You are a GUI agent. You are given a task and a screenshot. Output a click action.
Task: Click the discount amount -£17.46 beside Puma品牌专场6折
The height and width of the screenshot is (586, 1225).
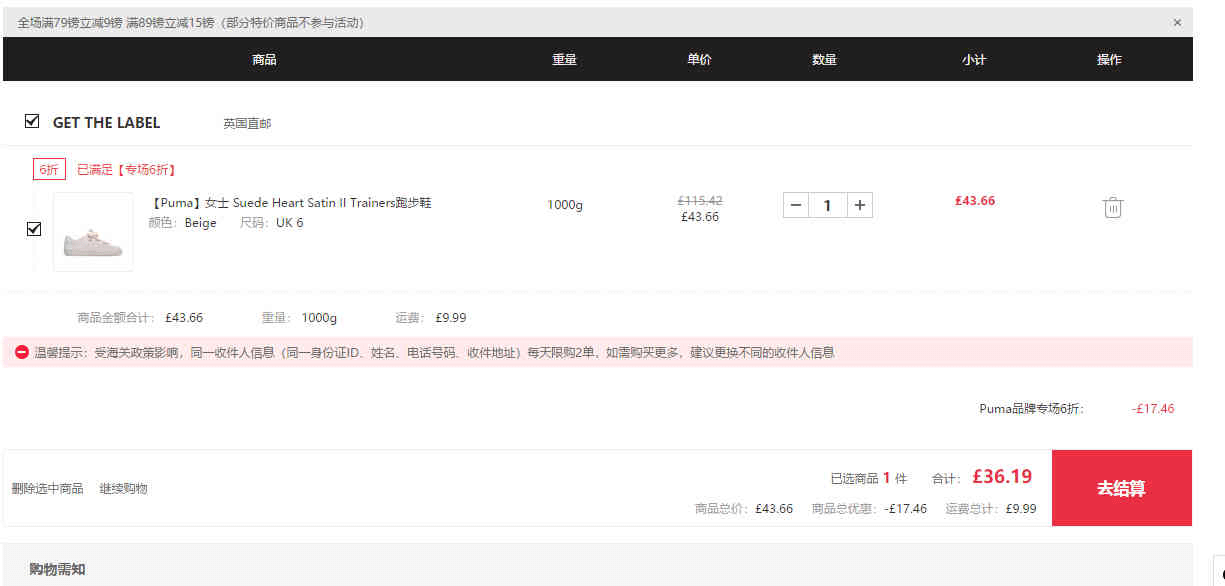1153,409
